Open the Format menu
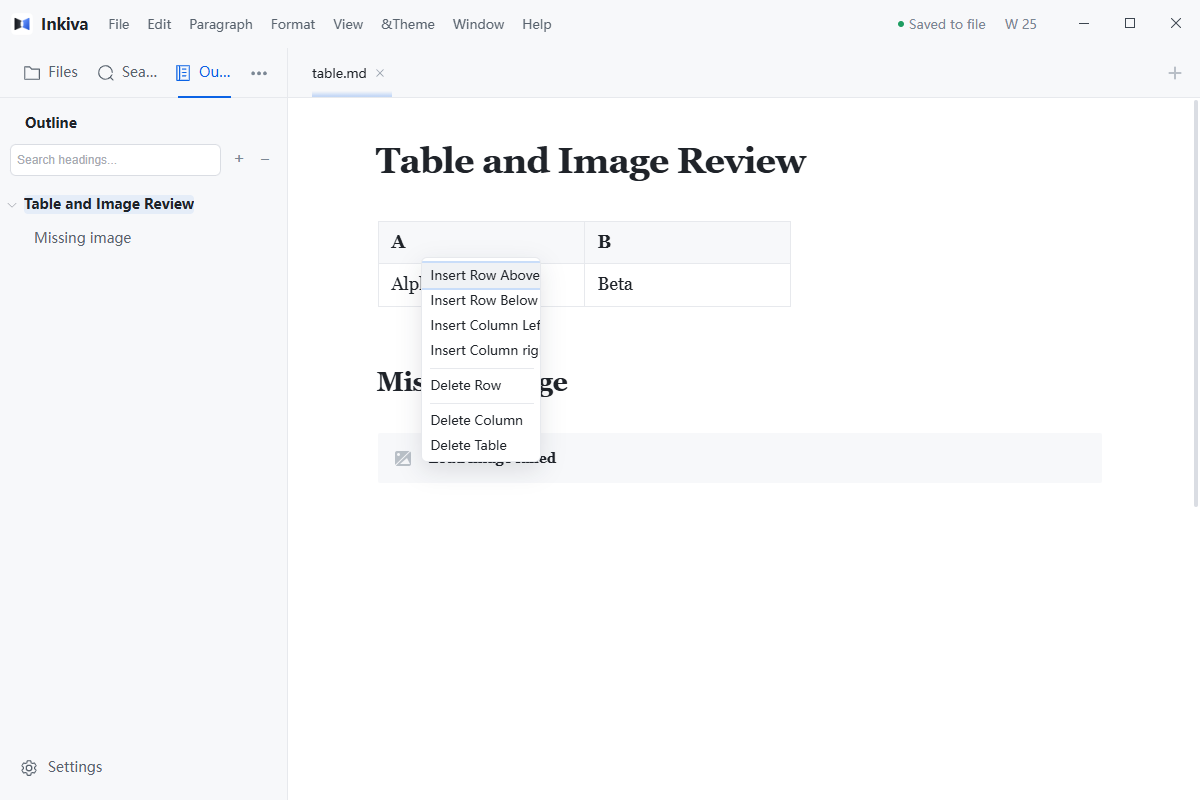The image size is (1200, 800). pyautogui.click(x=293, y=24)
